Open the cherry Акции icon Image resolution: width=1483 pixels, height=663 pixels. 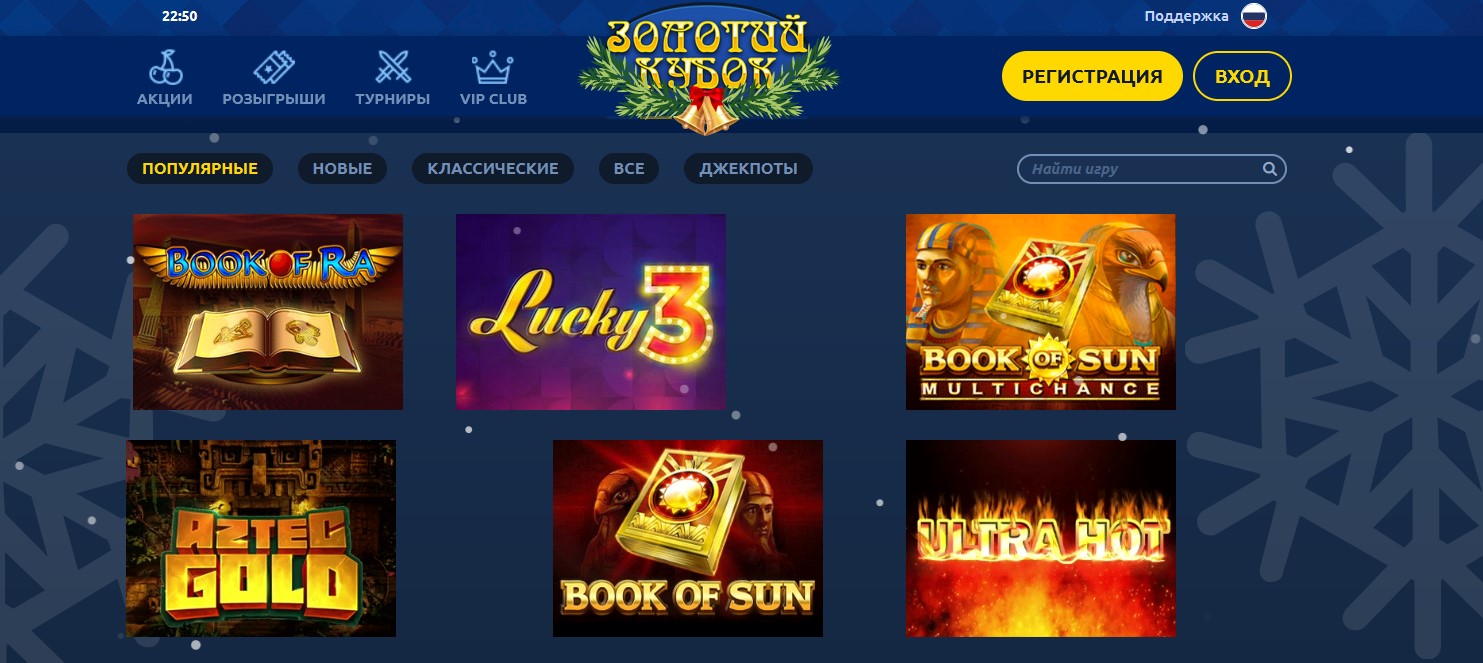point(165,68)
